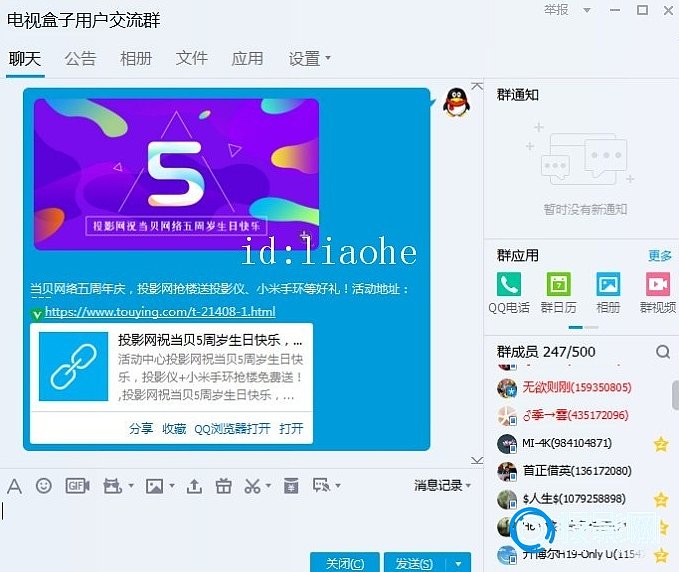
Task: Expand screenshot options arrow
Action: pos(268,485)
